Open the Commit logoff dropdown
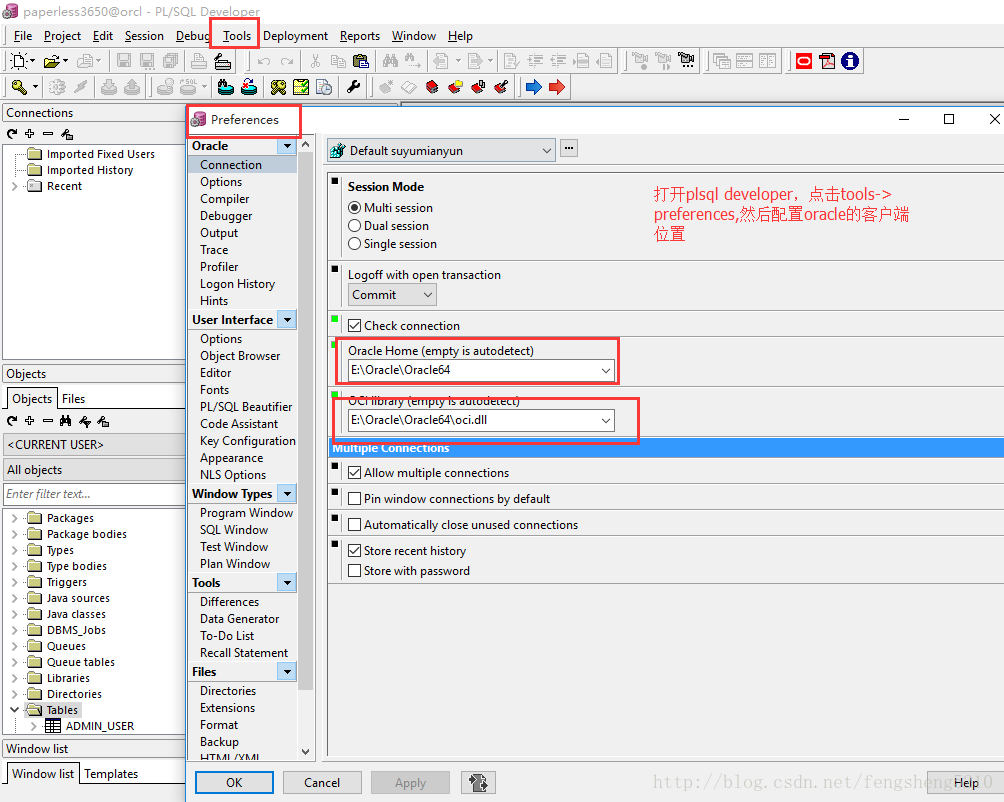 (428, 295)
